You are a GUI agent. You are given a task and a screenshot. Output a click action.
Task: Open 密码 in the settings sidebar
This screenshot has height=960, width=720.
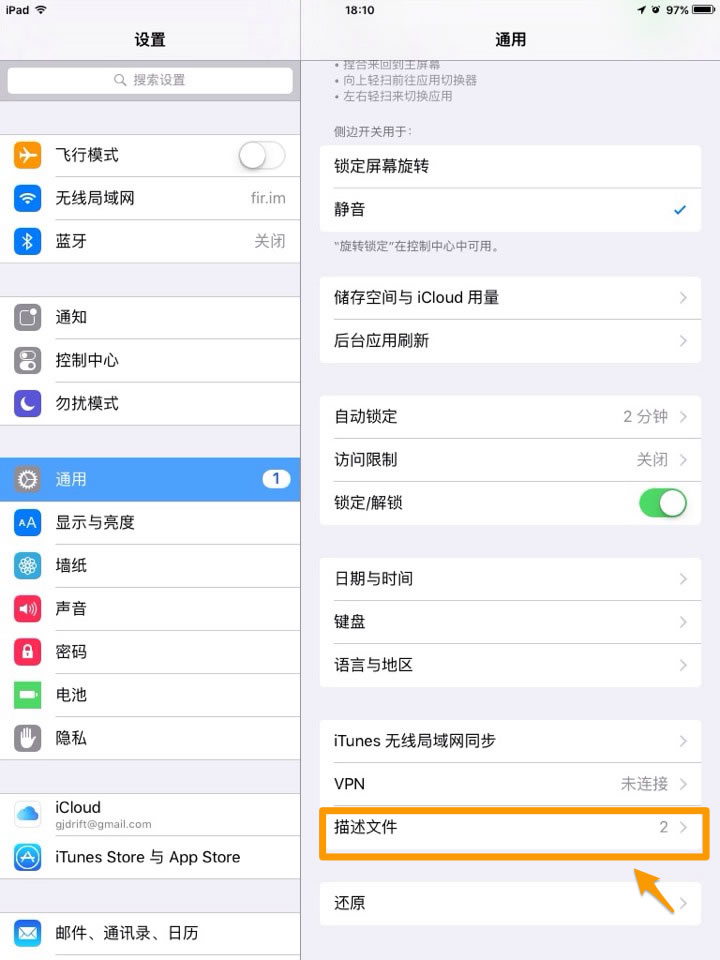150,652
